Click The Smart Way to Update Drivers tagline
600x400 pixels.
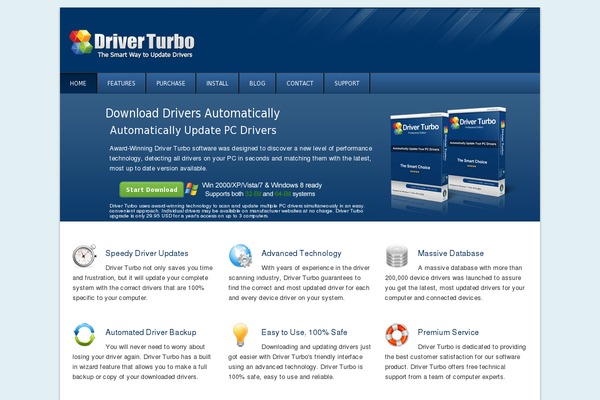(145, 55)
